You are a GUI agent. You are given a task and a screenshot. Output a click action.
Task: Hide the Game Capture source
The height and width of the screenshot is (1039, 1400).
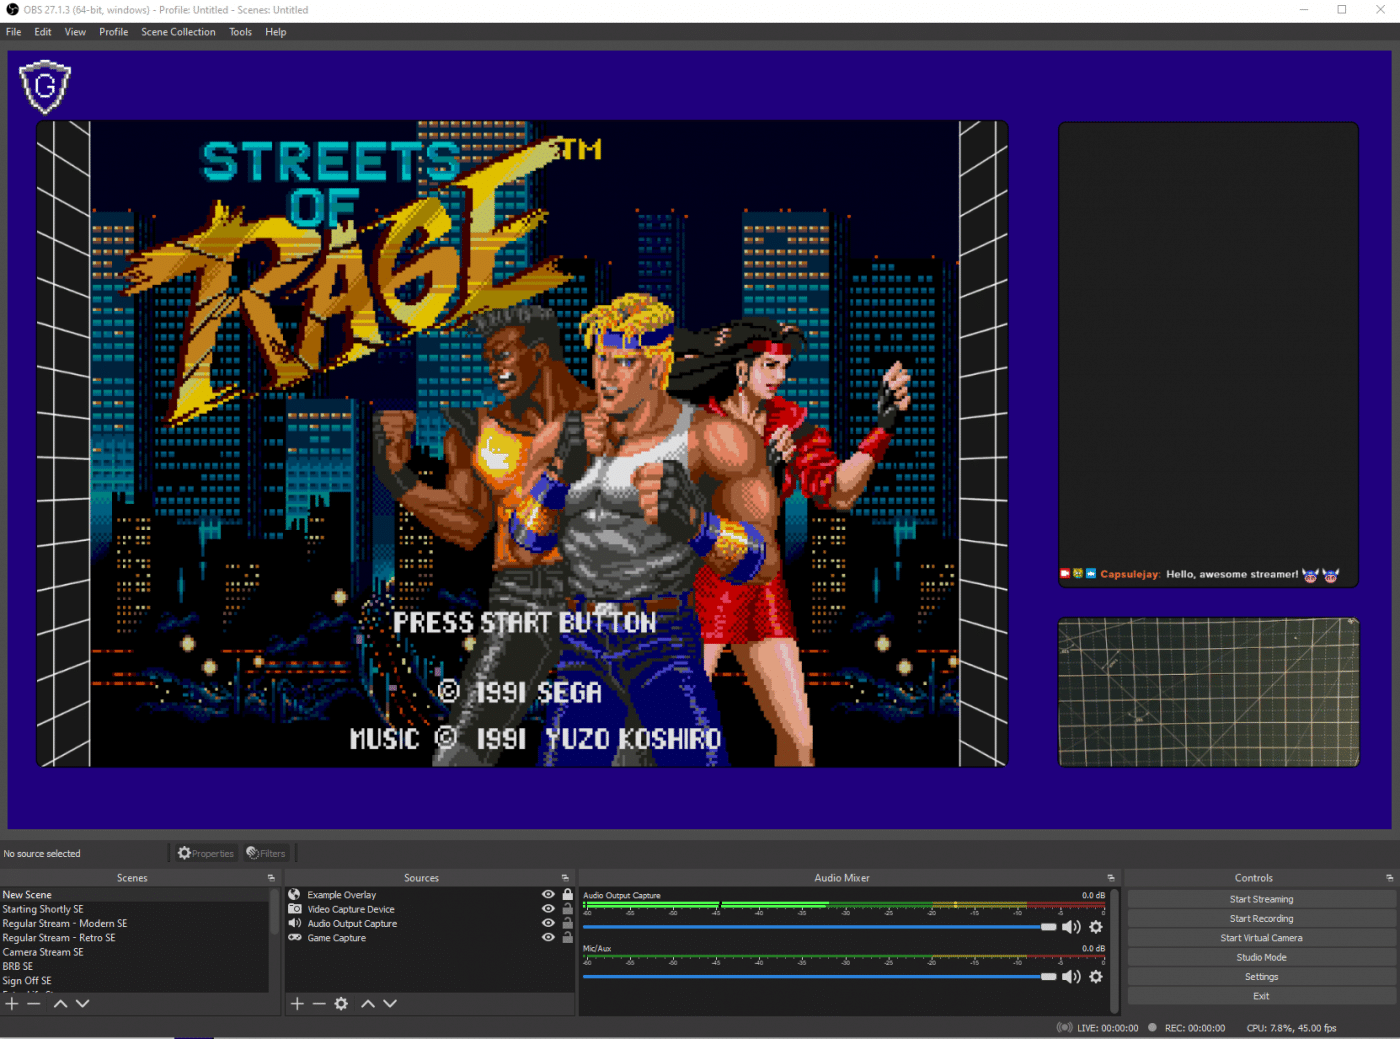point(548,938)
